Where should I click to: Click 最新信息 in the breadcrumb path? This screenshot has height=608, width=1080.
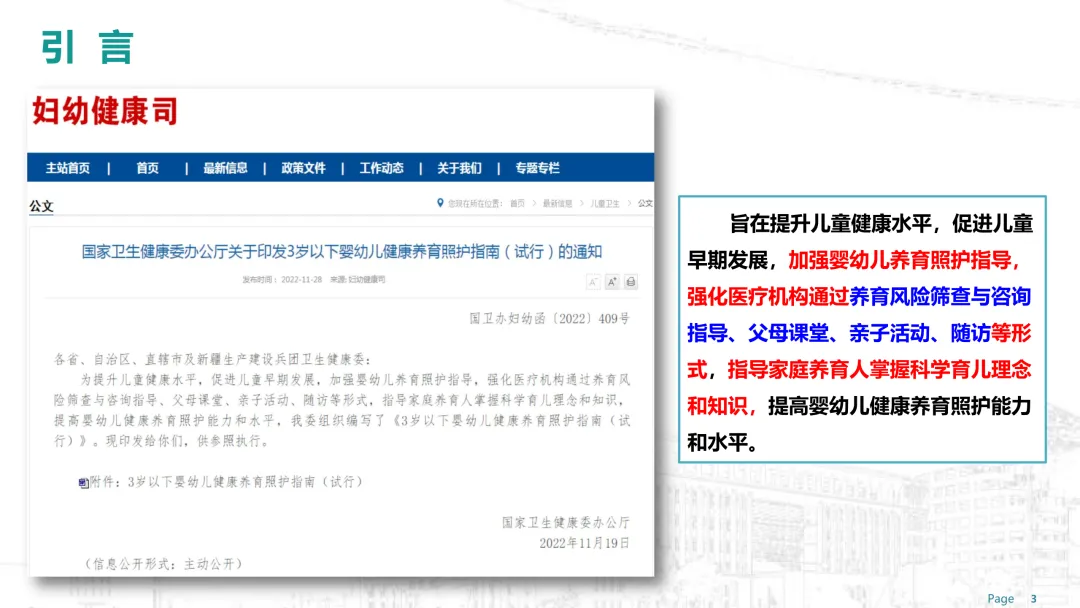(x=557, y=203)
